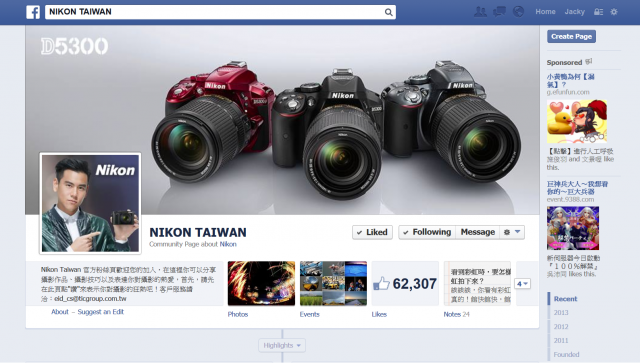This screenshot has width=640, height=363.
Task: Open the friend requests icon
Action: [480, 12]
